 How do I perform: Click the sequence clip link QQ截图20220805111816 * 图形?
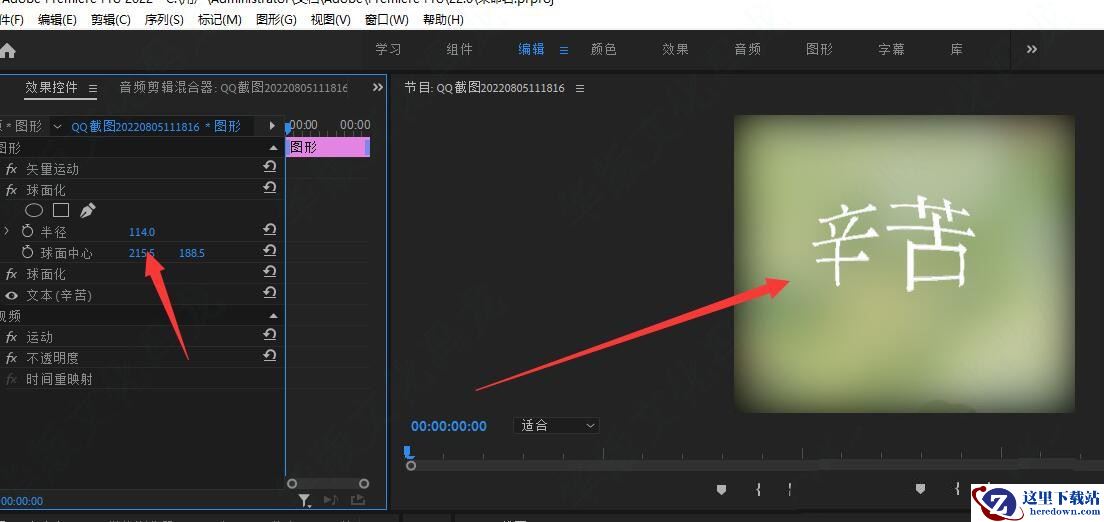156,127
